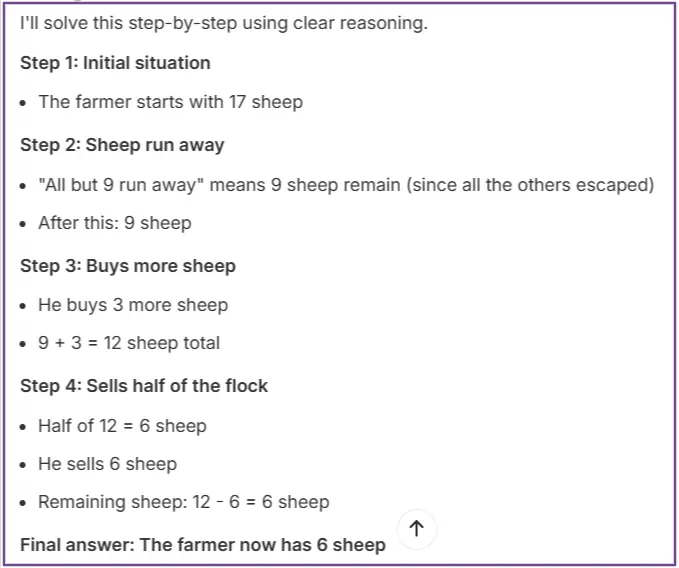This screenshot has height=568, width=679.
Task: Click the intro sentence about step-by-step reasoning
Action: click(224, 23)
